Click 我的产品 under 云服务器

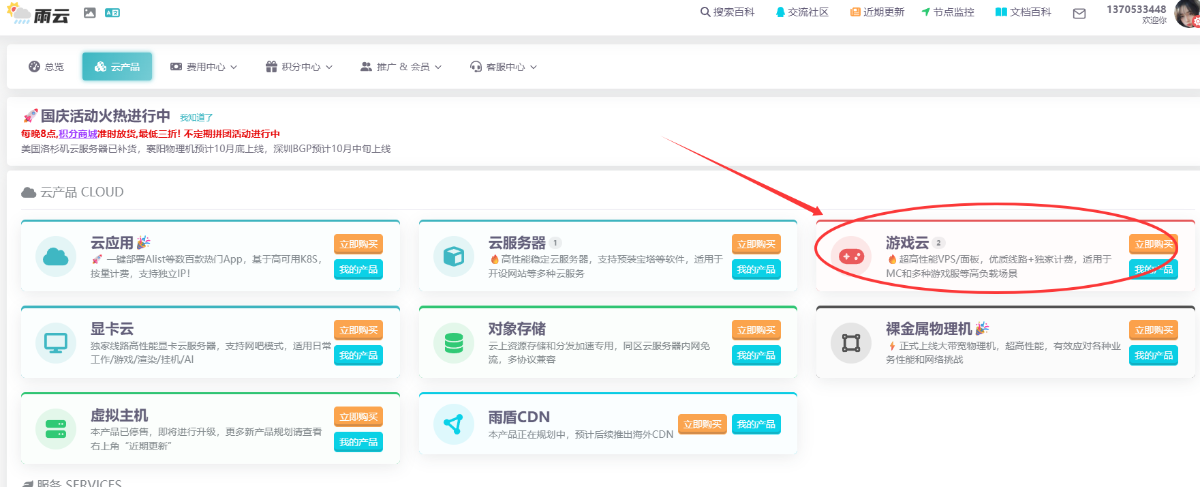coord(756,269)
